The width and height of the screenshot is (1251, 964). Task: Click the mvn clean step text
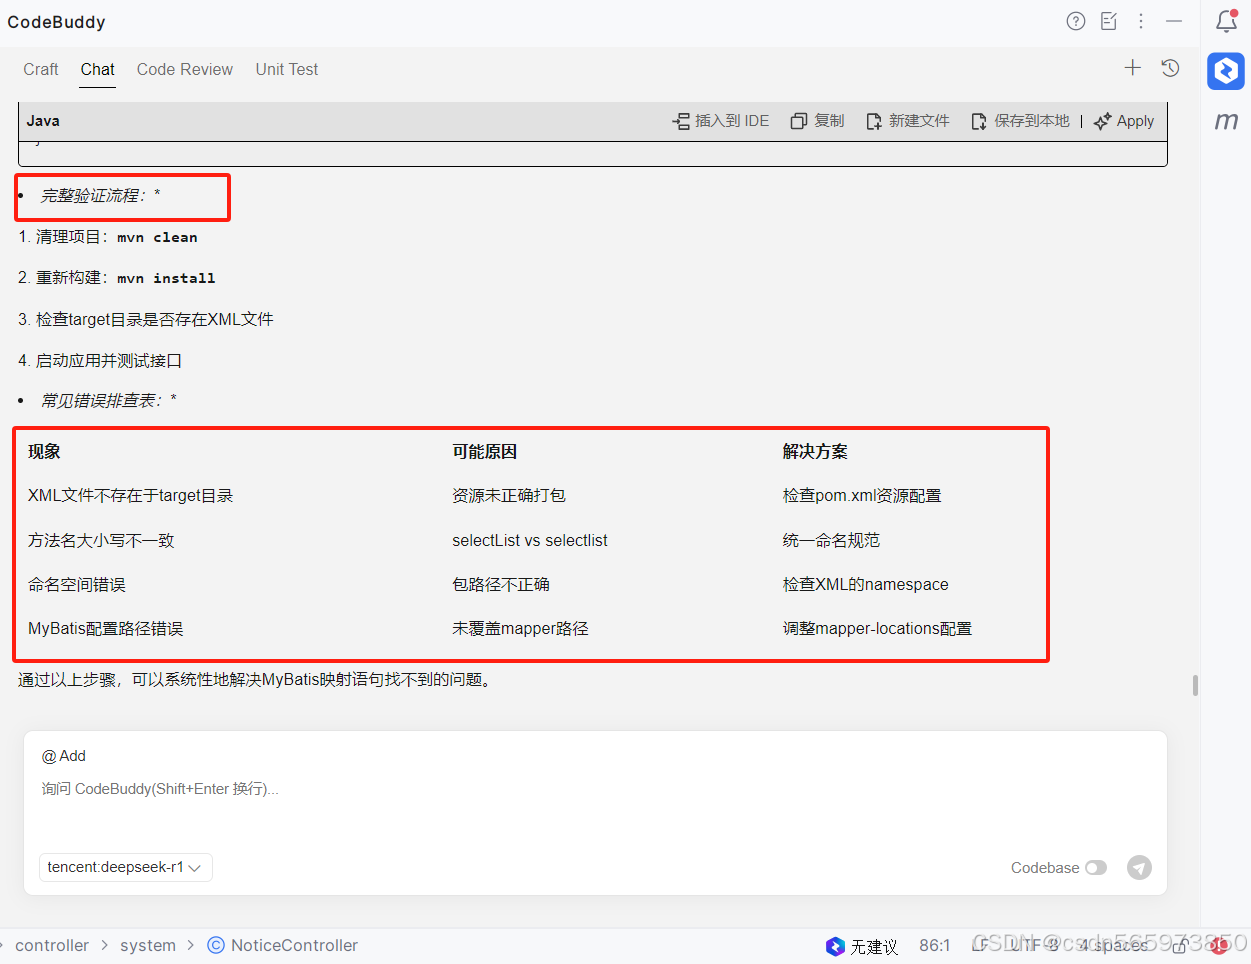click(x=157, y=237)
